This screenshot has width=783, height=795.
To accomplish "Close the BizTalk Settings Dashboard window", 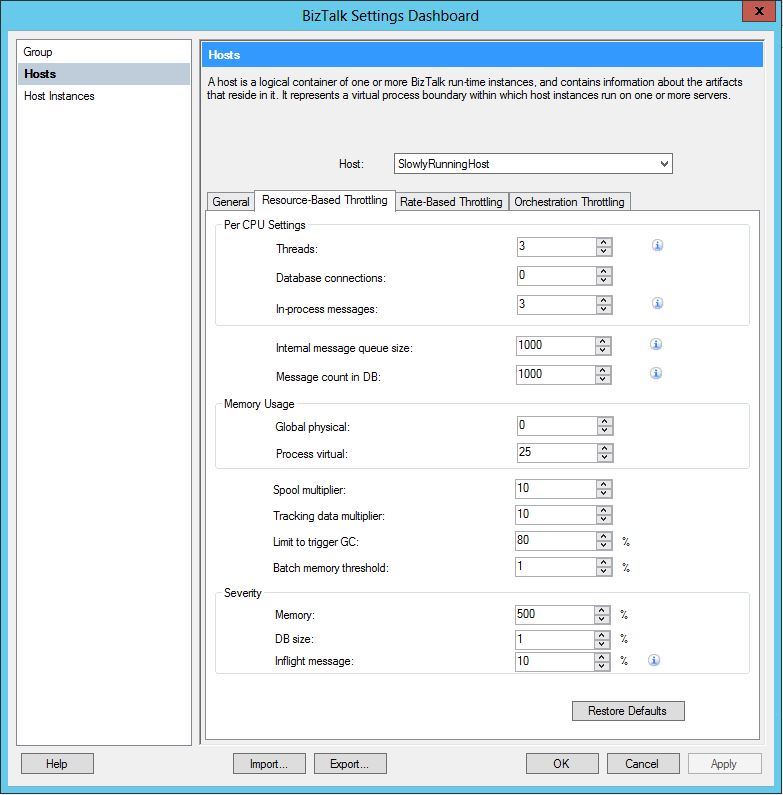I will (x=759, y=11).
